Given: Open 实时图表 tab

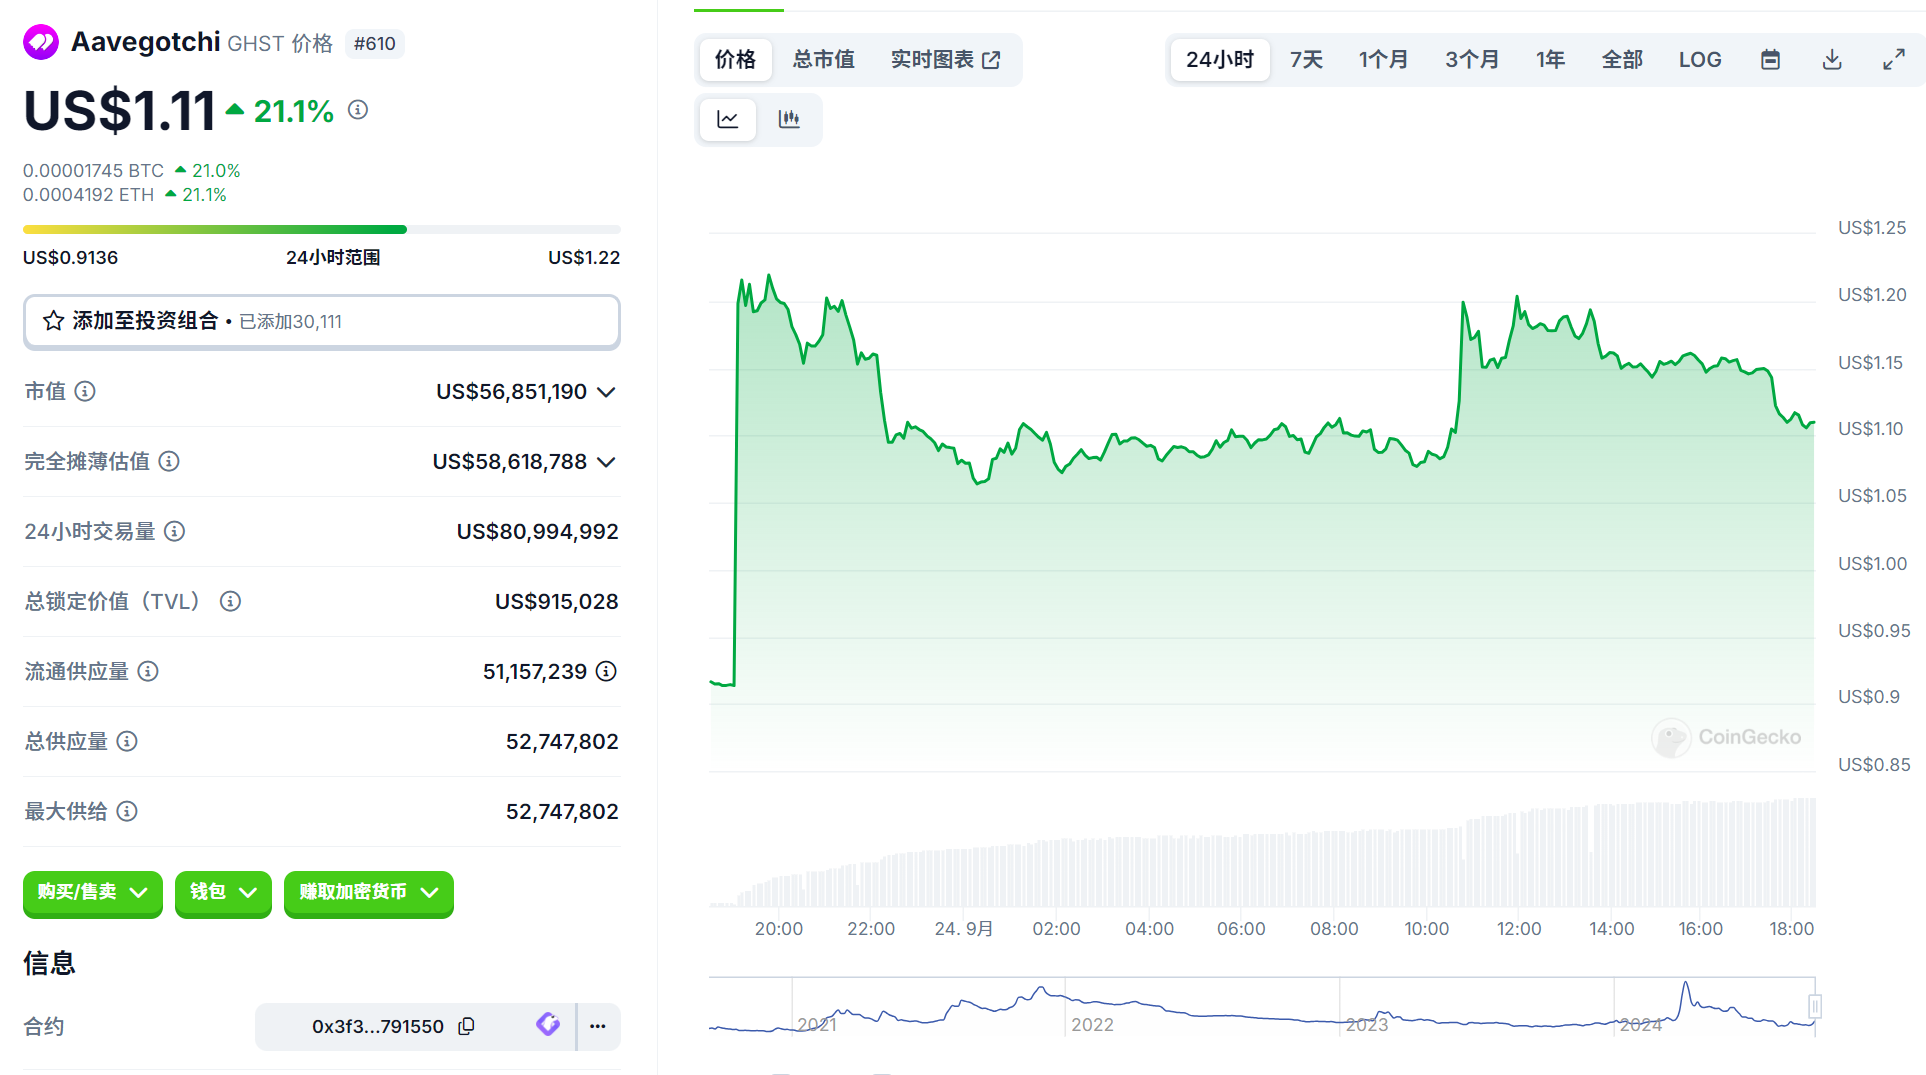Looking at the screenshot, I should [x=945, y=60].
